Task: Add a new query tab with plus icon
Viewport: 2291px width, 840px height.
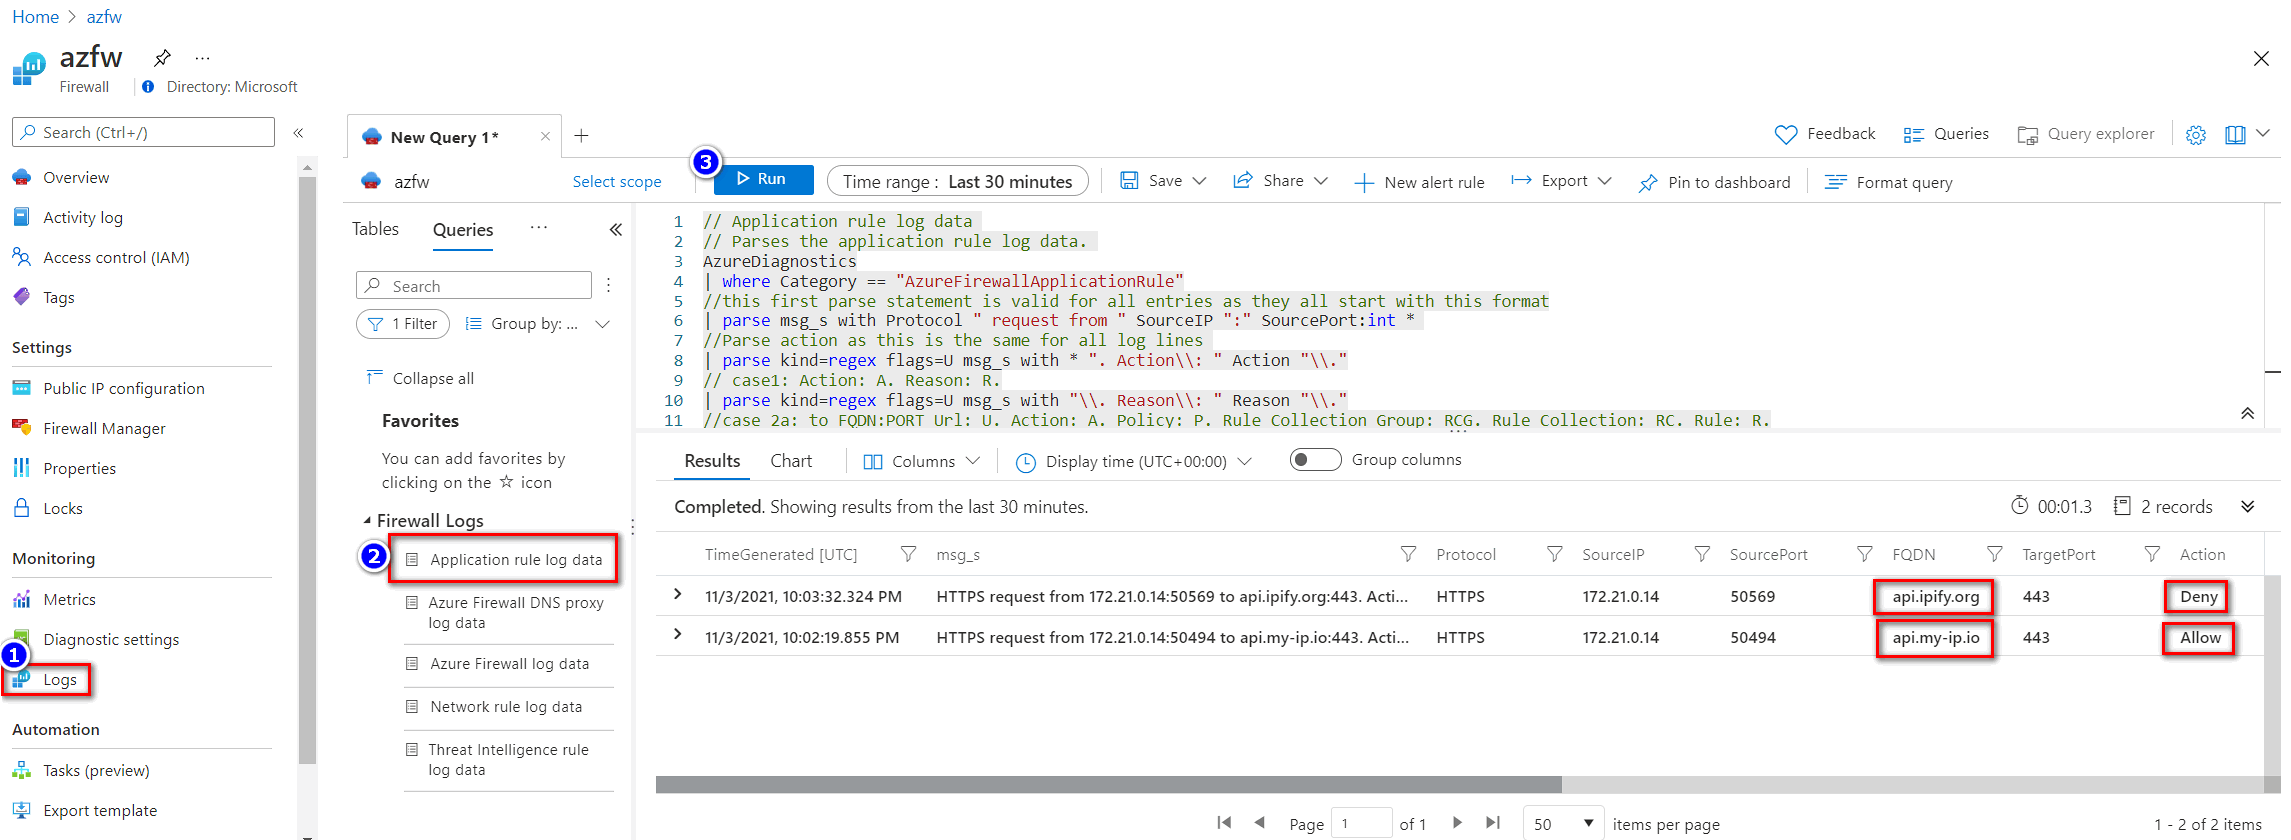Action: pos(581,136)
